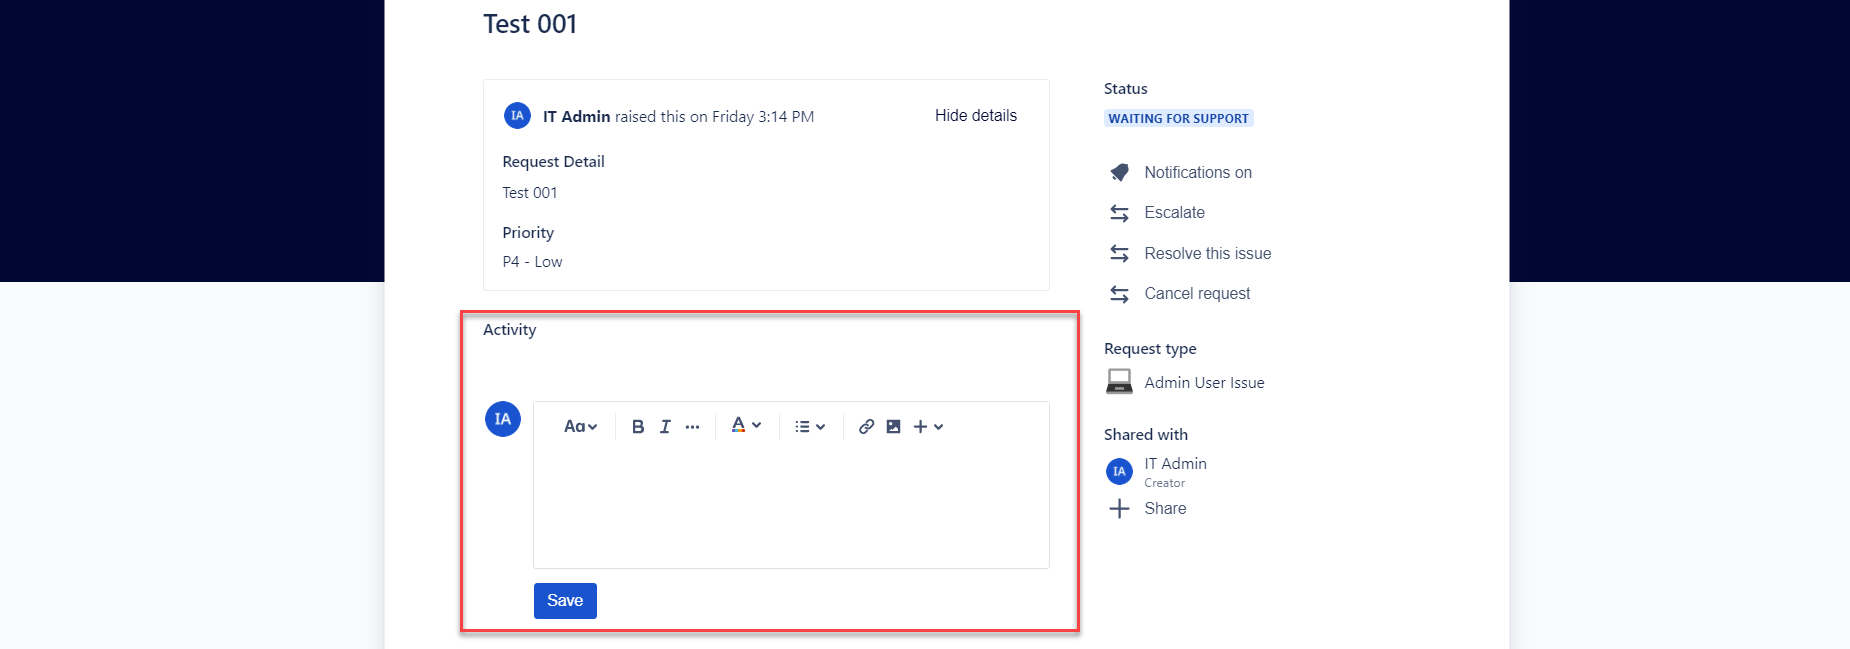This screenshot has height=649, width=1850.
Task: Click the IA avatar beside comment editor
Action: pyautogui.click(x=503, y=419)
